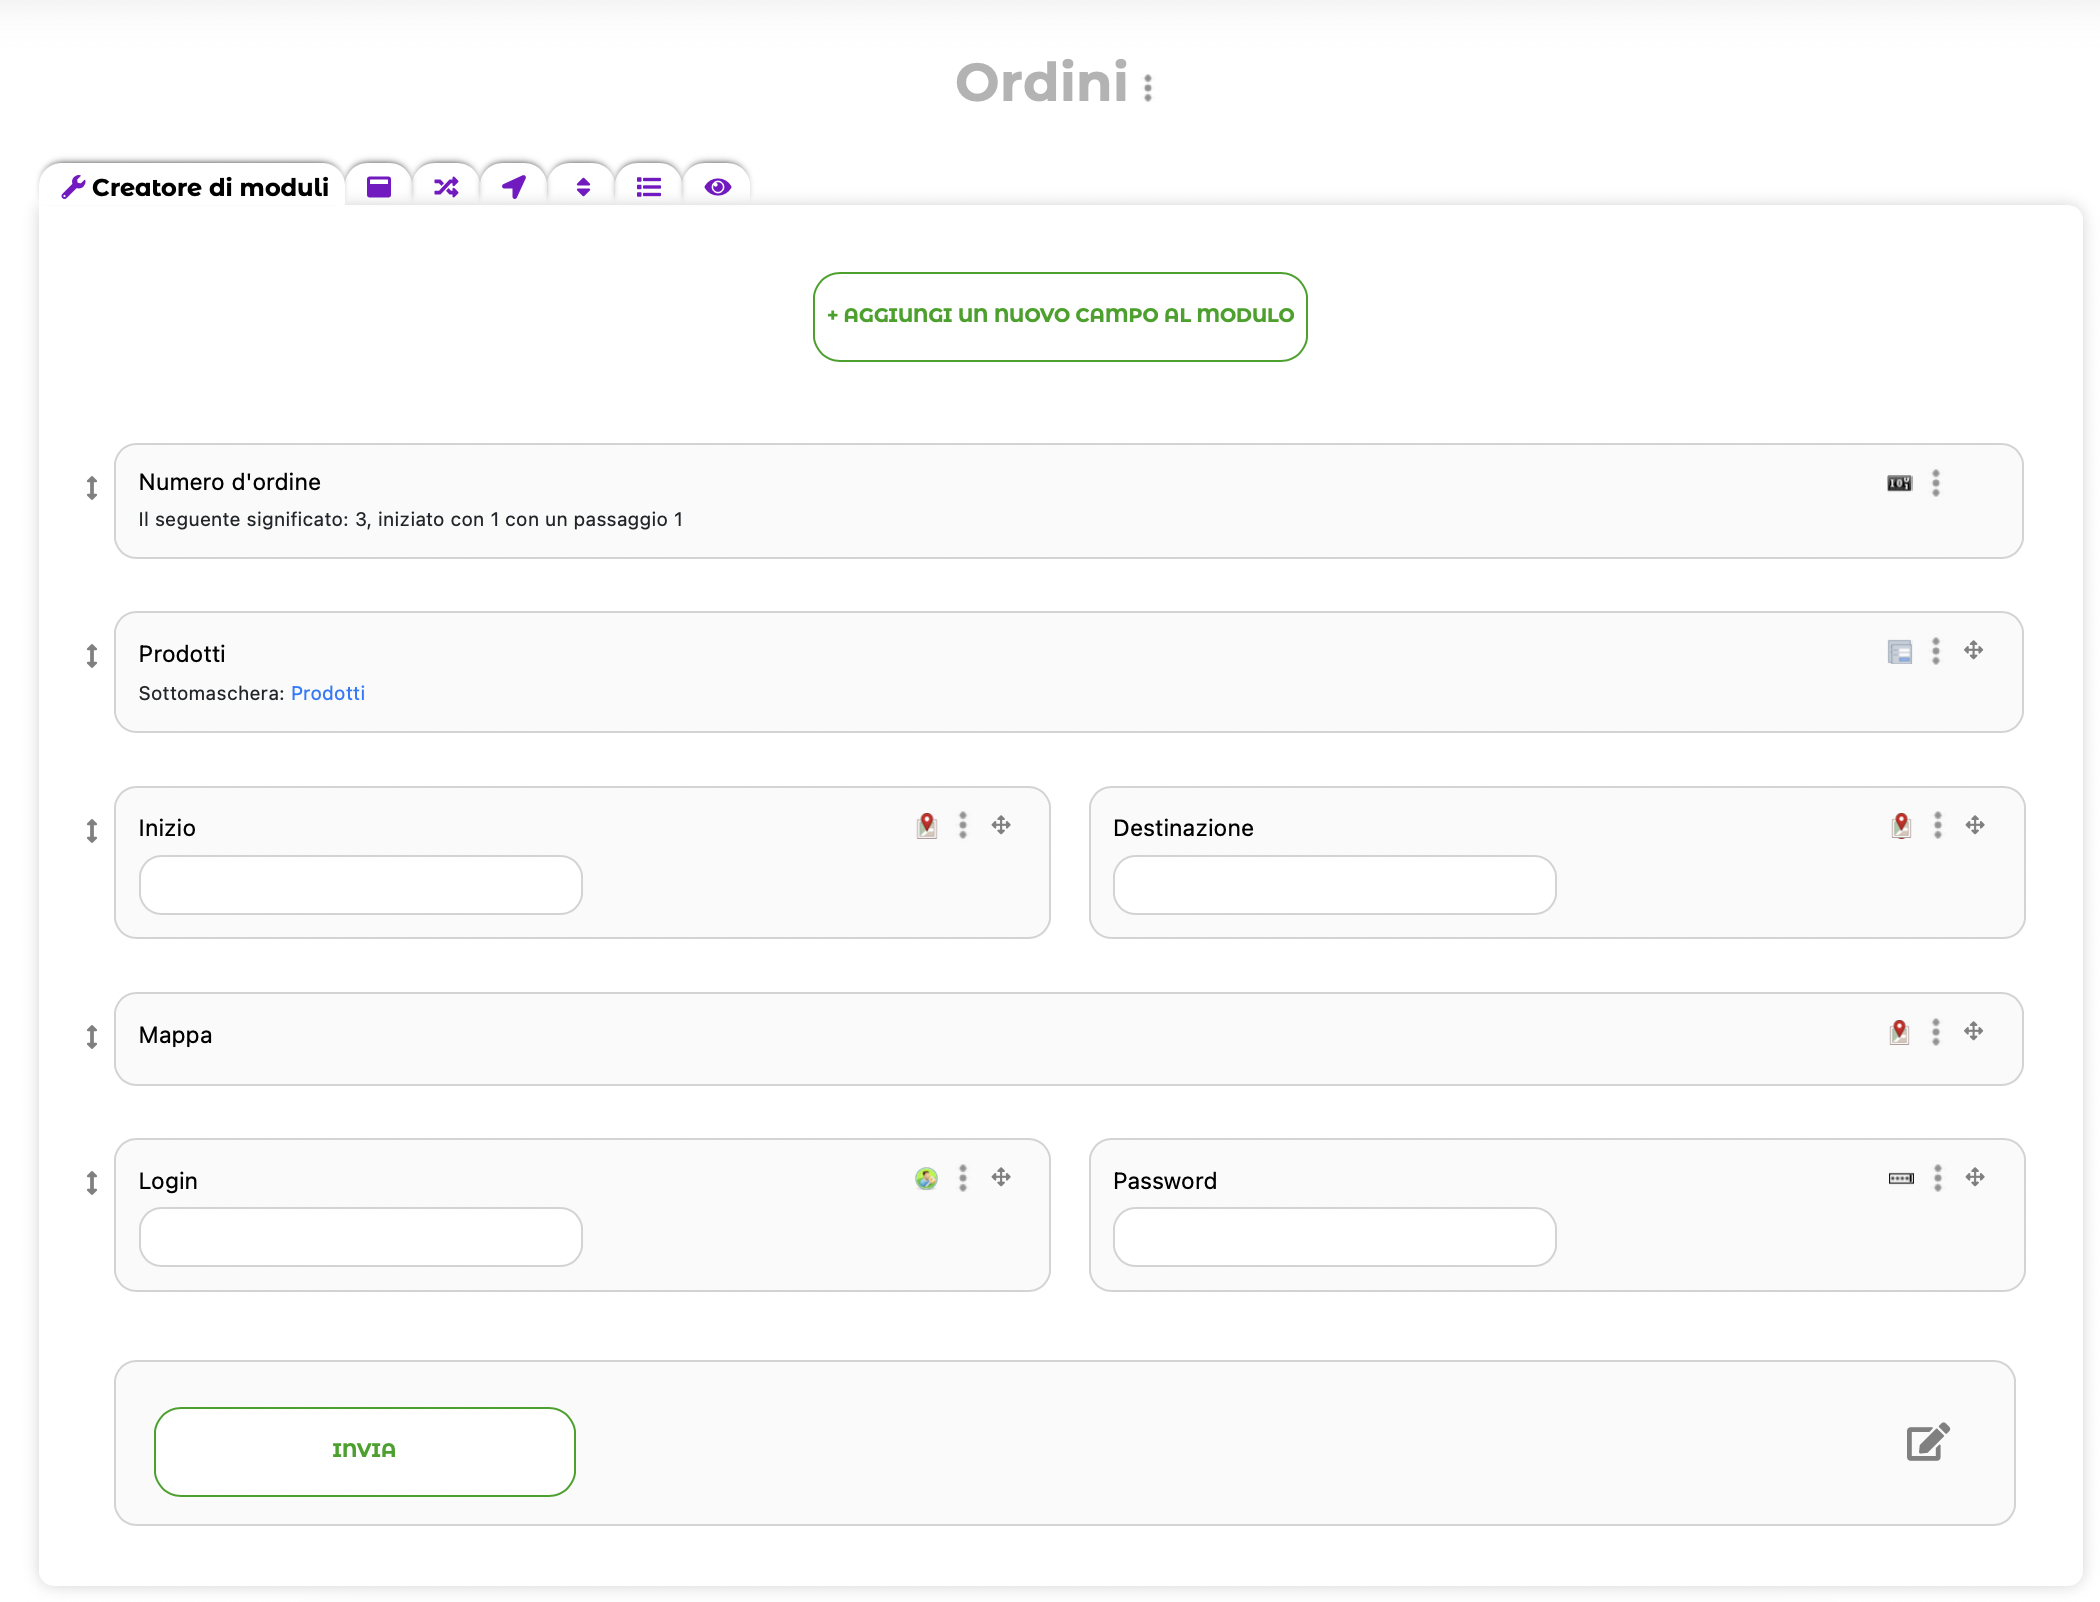
Task: Click the Invia button
Action: pyautogui.click(x=365, y=1451)
